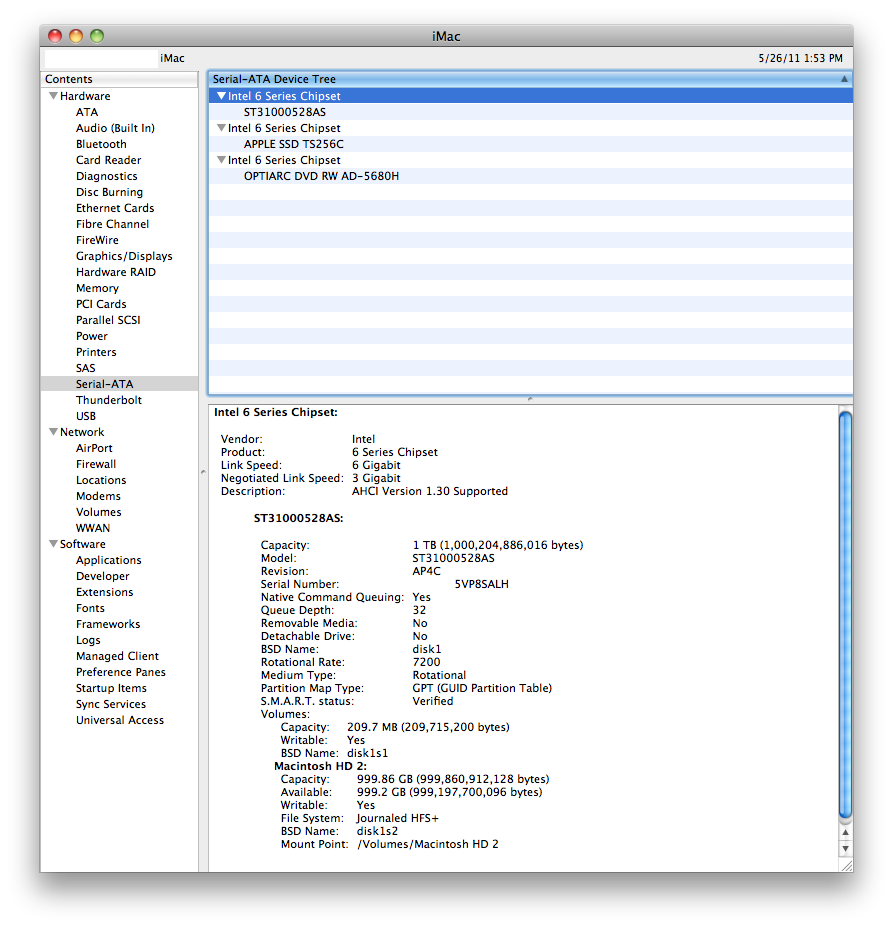The height and width of the screenshot is (927, 893).
Task: Select OPTIARC DVD RW AD-5680H drive
Action: (x=321, y=176)
